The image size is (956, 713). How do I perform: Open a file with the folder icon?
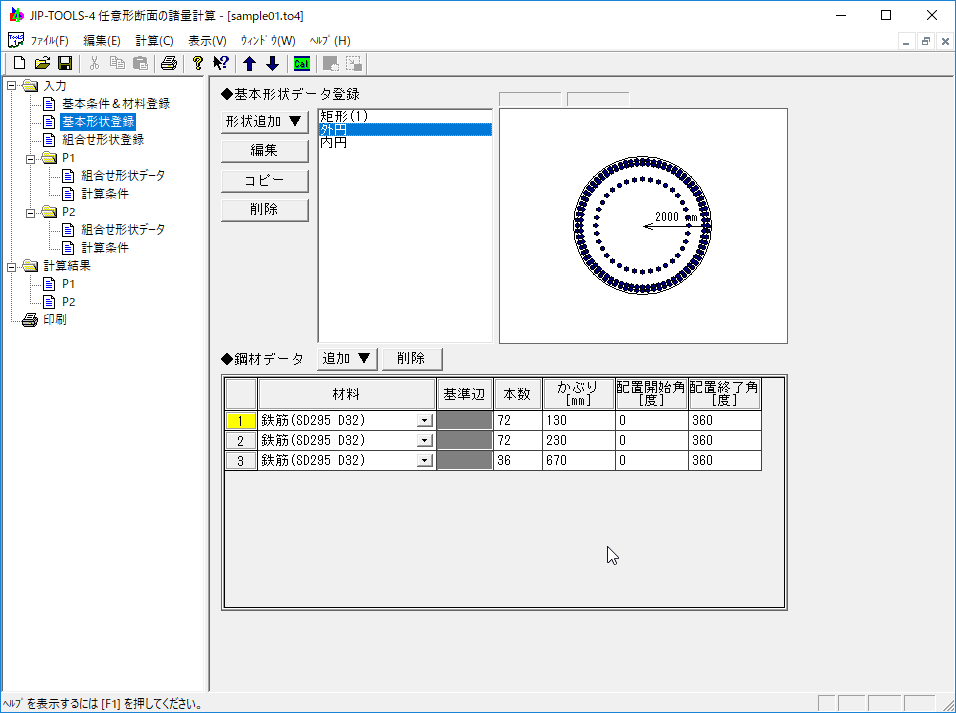tap(42, 64)
